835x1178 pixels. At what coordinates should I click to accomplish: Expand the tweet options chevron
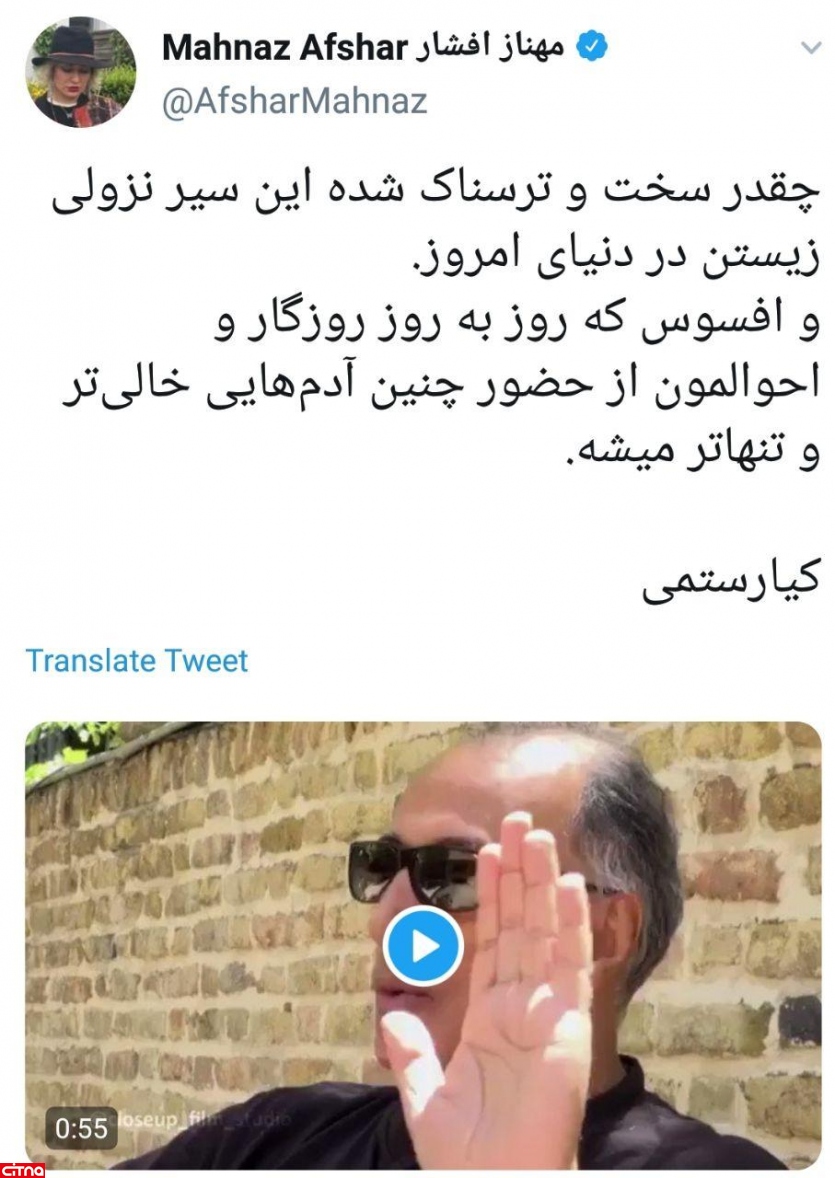[x=811, y=48]
